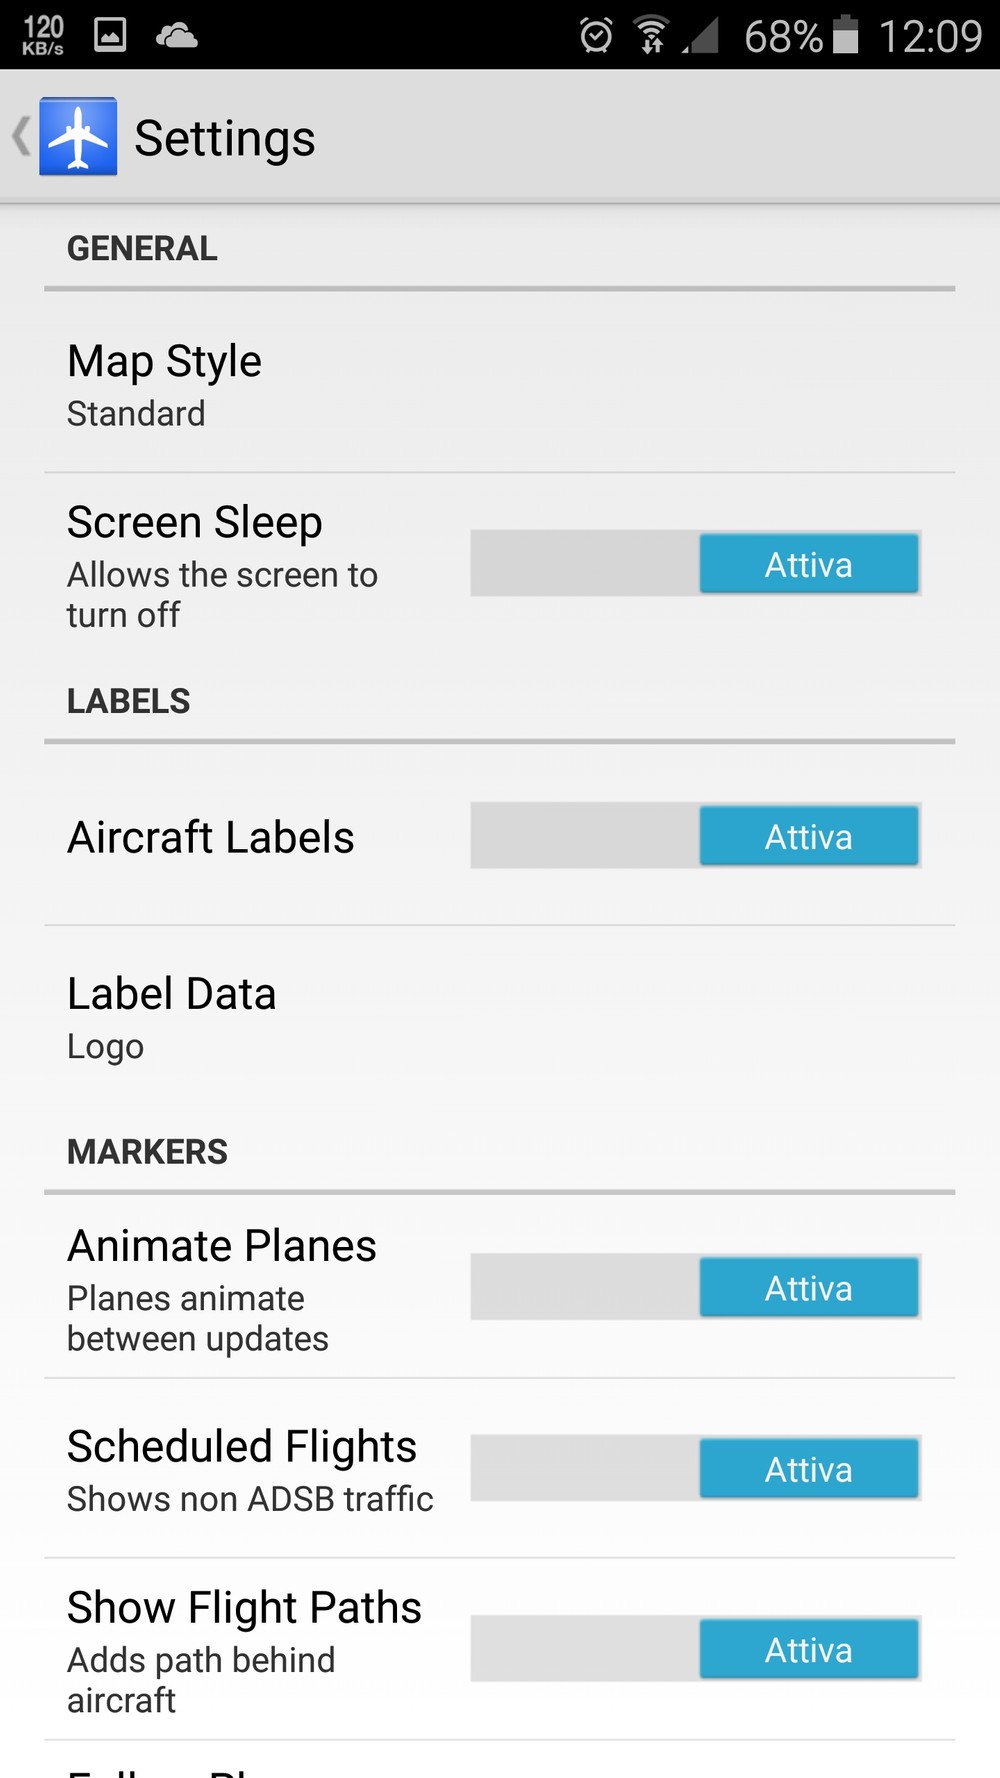The width and height of the screenshot is (1000, 1778).
Task: Disable Show Flight Paths switch
Action: click(x=695, y=1649)
